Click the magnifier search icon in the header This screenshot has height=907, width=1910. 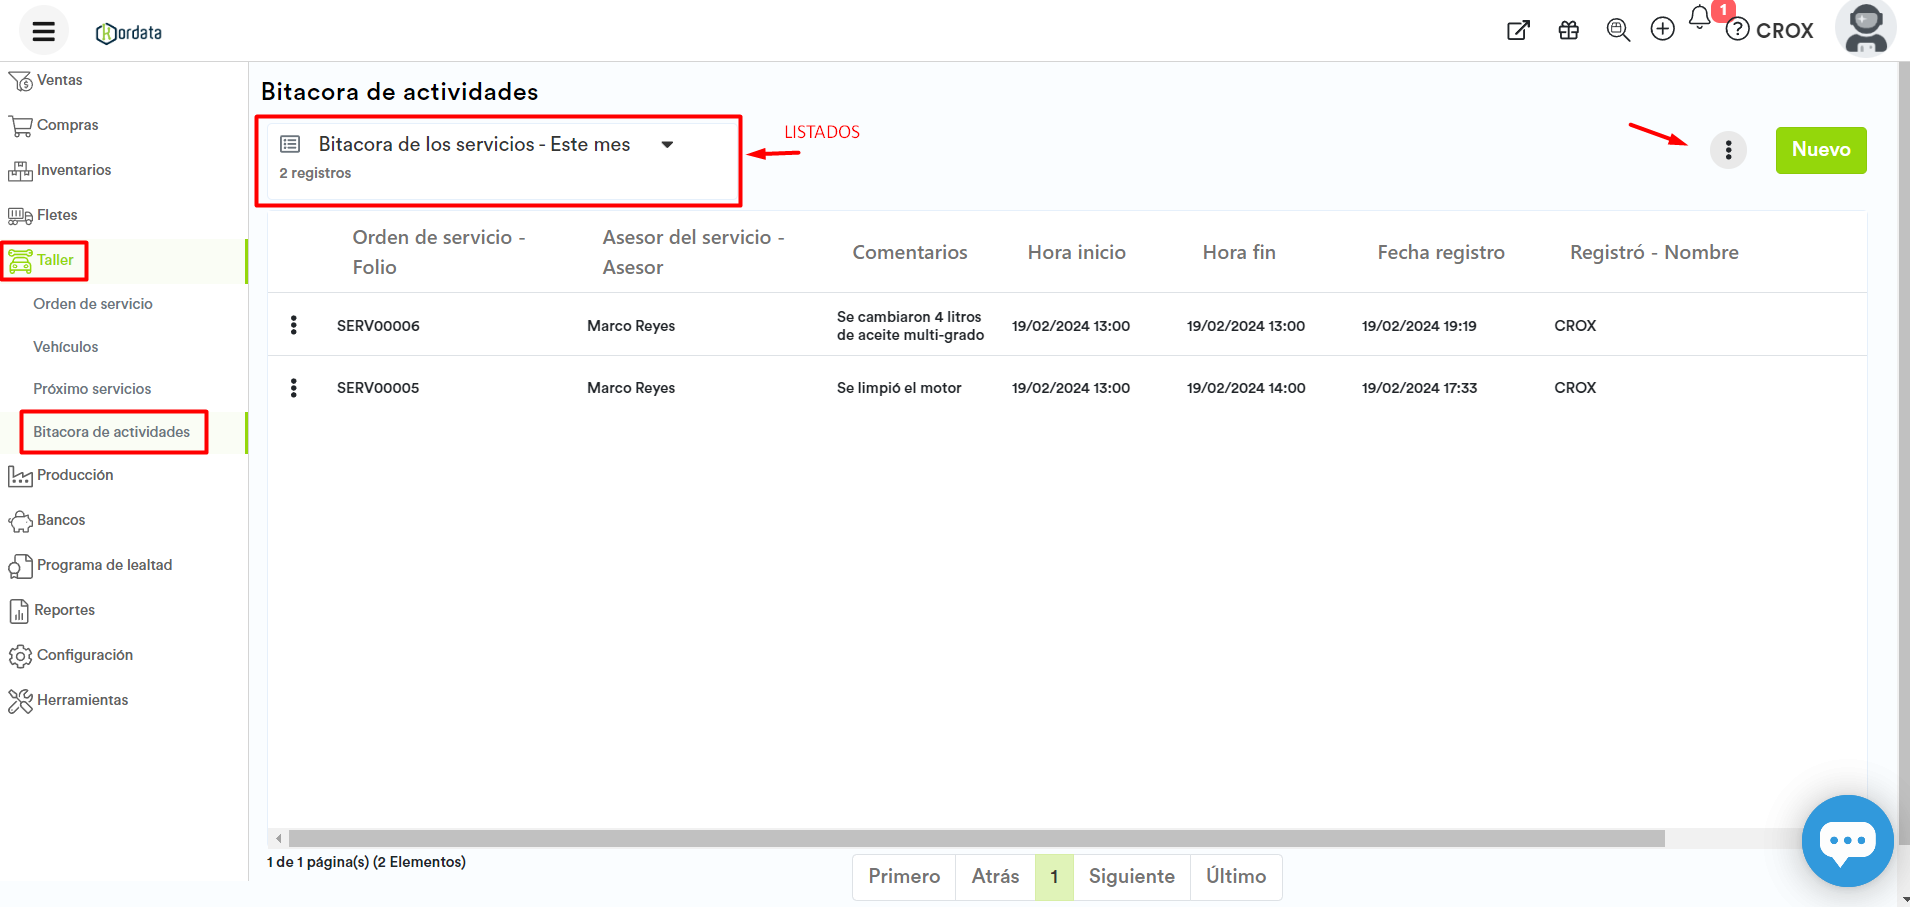1617,30
